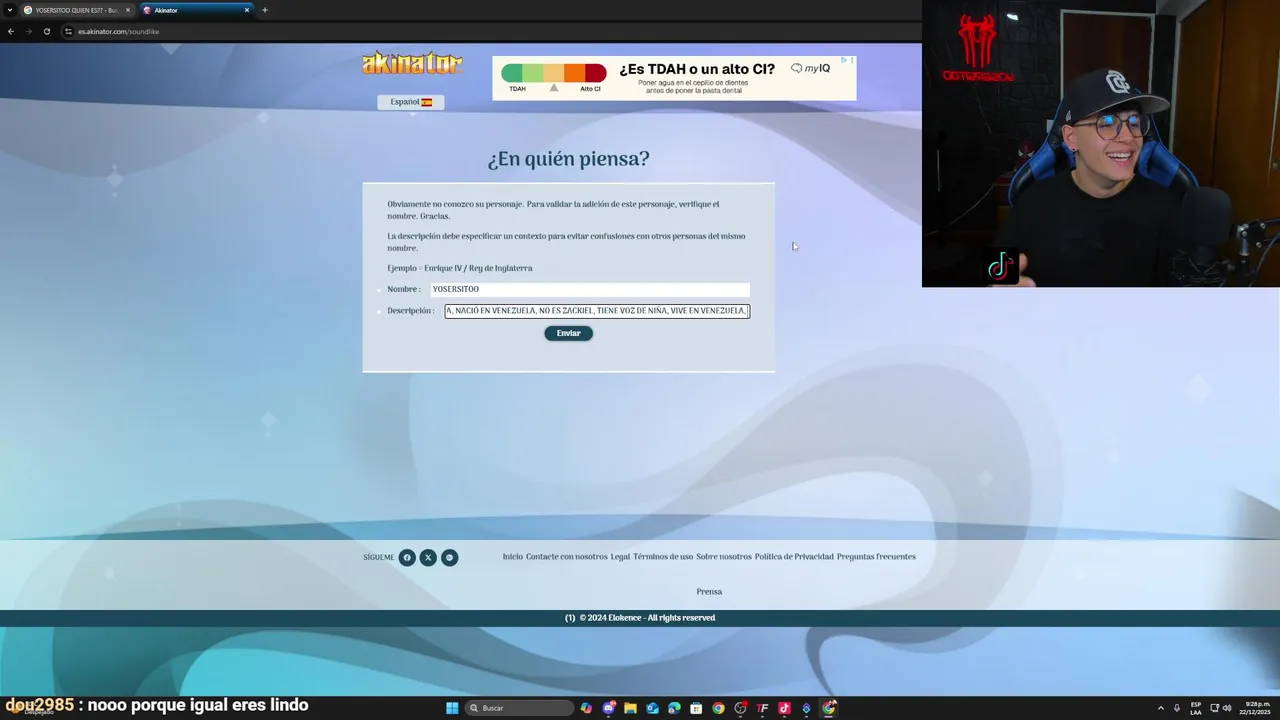Open Copilot from the taskbar
This screenshot has height=720, width=1280.
[586, 708]
